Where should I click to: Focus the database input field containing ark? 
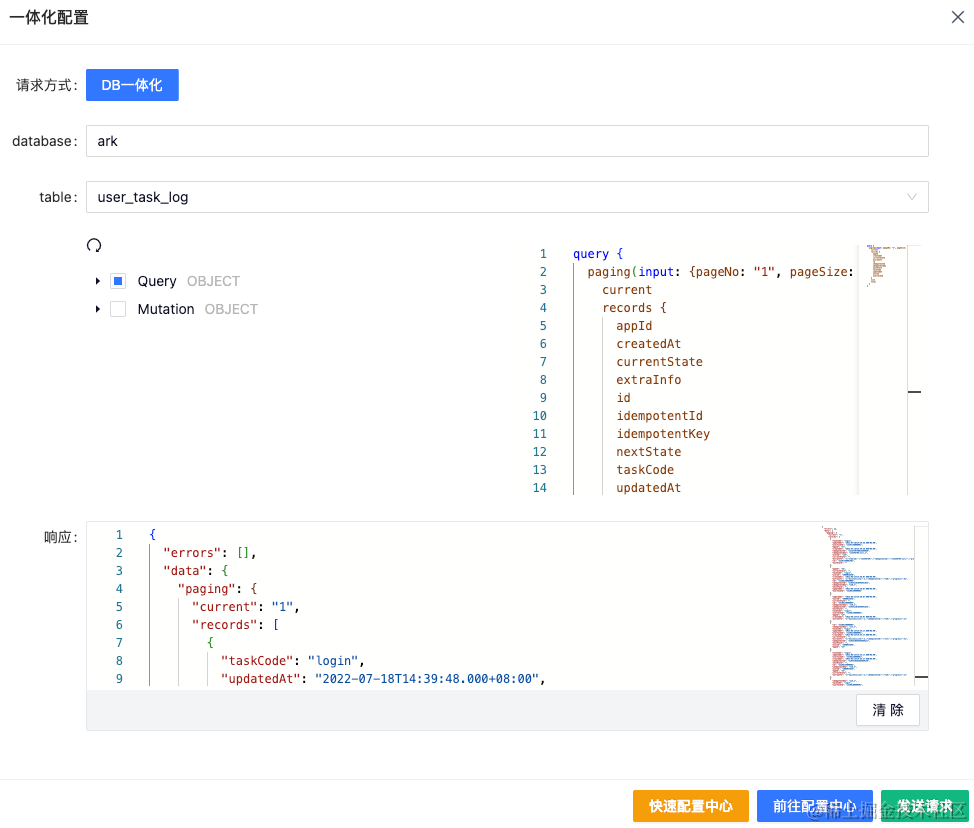pyautogui.click(x=507, y=141)
